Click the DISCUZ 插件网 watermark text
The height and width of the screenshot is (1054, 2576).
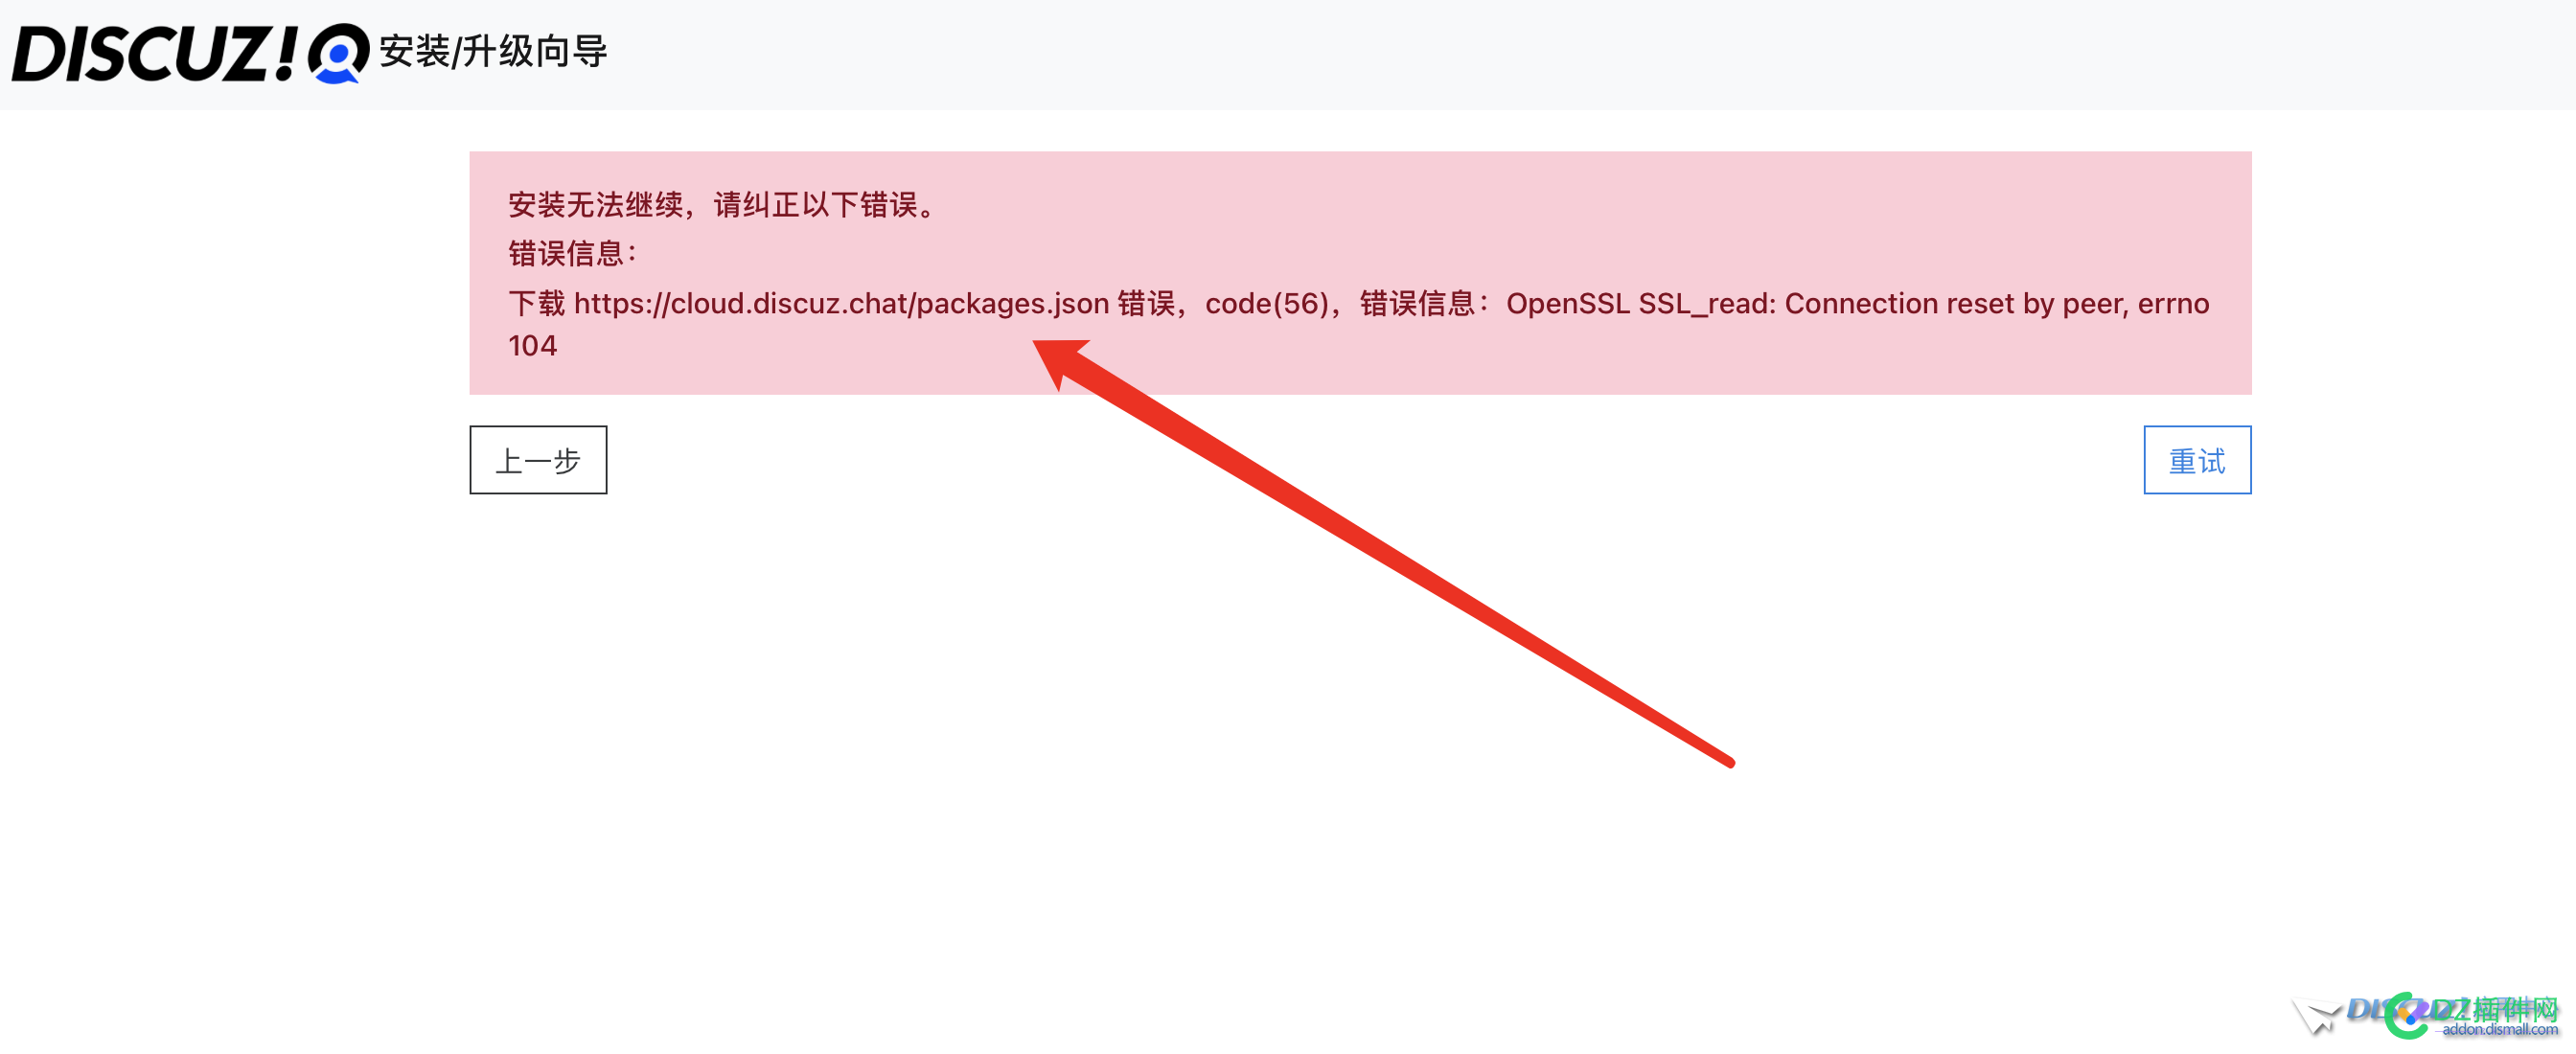coord(2453,1008)
